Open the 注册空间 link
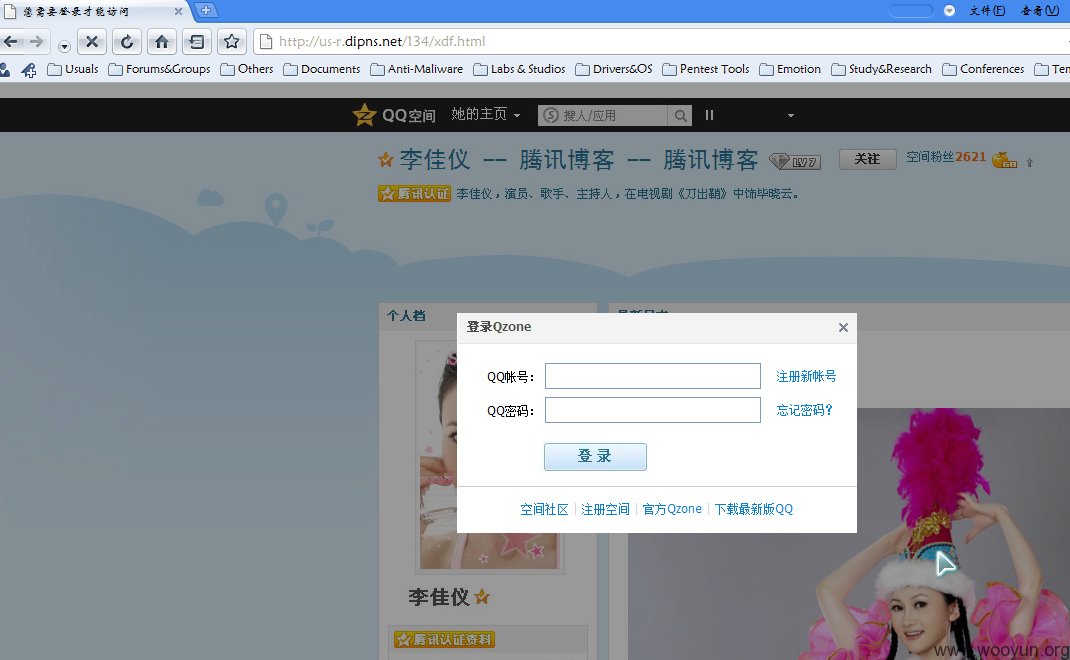 [605, 509]
